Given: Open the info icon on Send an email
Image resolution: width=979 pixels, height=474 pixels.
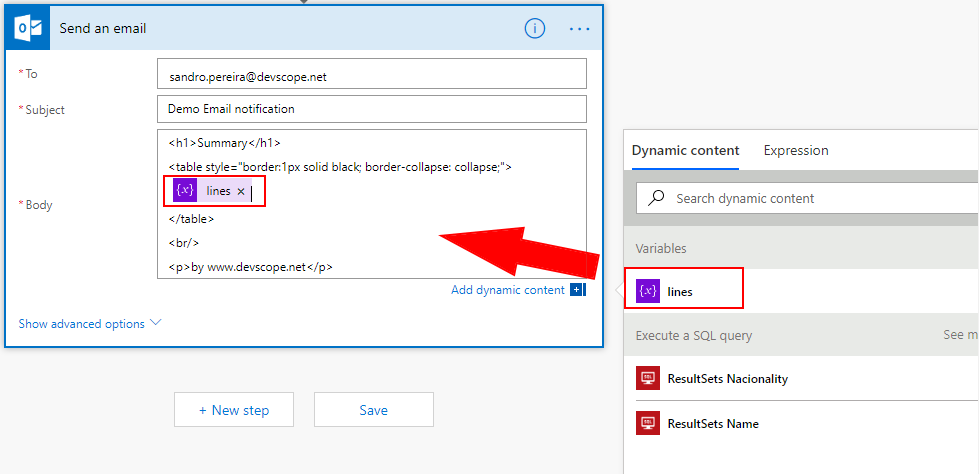Looking at the screenshot, I should [x=535, y=28].
